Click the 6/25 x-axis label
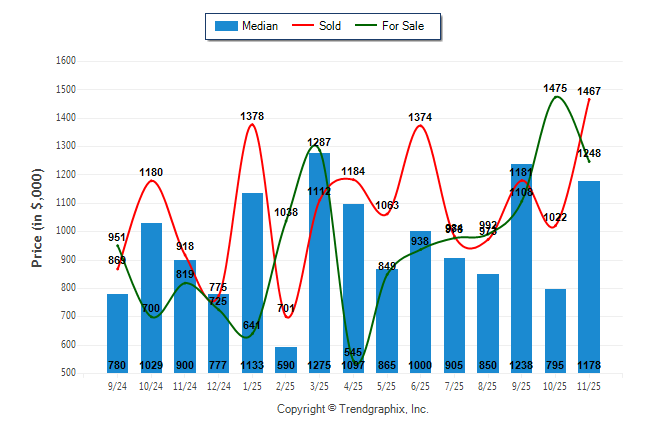The image size is (646, 434). (x=421, y=385)
